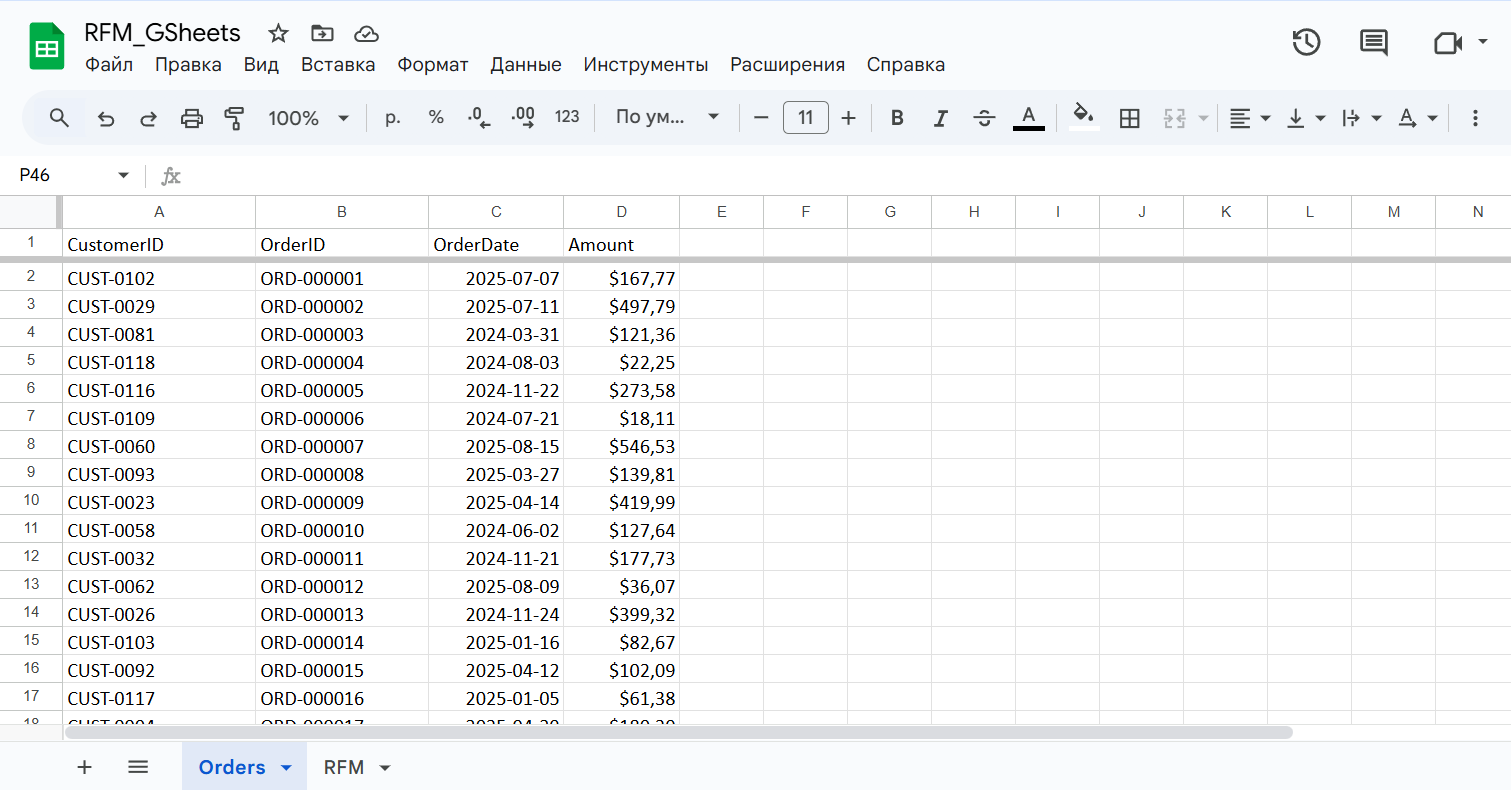Open the comments panel icon
Image resolution: width=1511 pixels, height=790 pixels.
1373,42
